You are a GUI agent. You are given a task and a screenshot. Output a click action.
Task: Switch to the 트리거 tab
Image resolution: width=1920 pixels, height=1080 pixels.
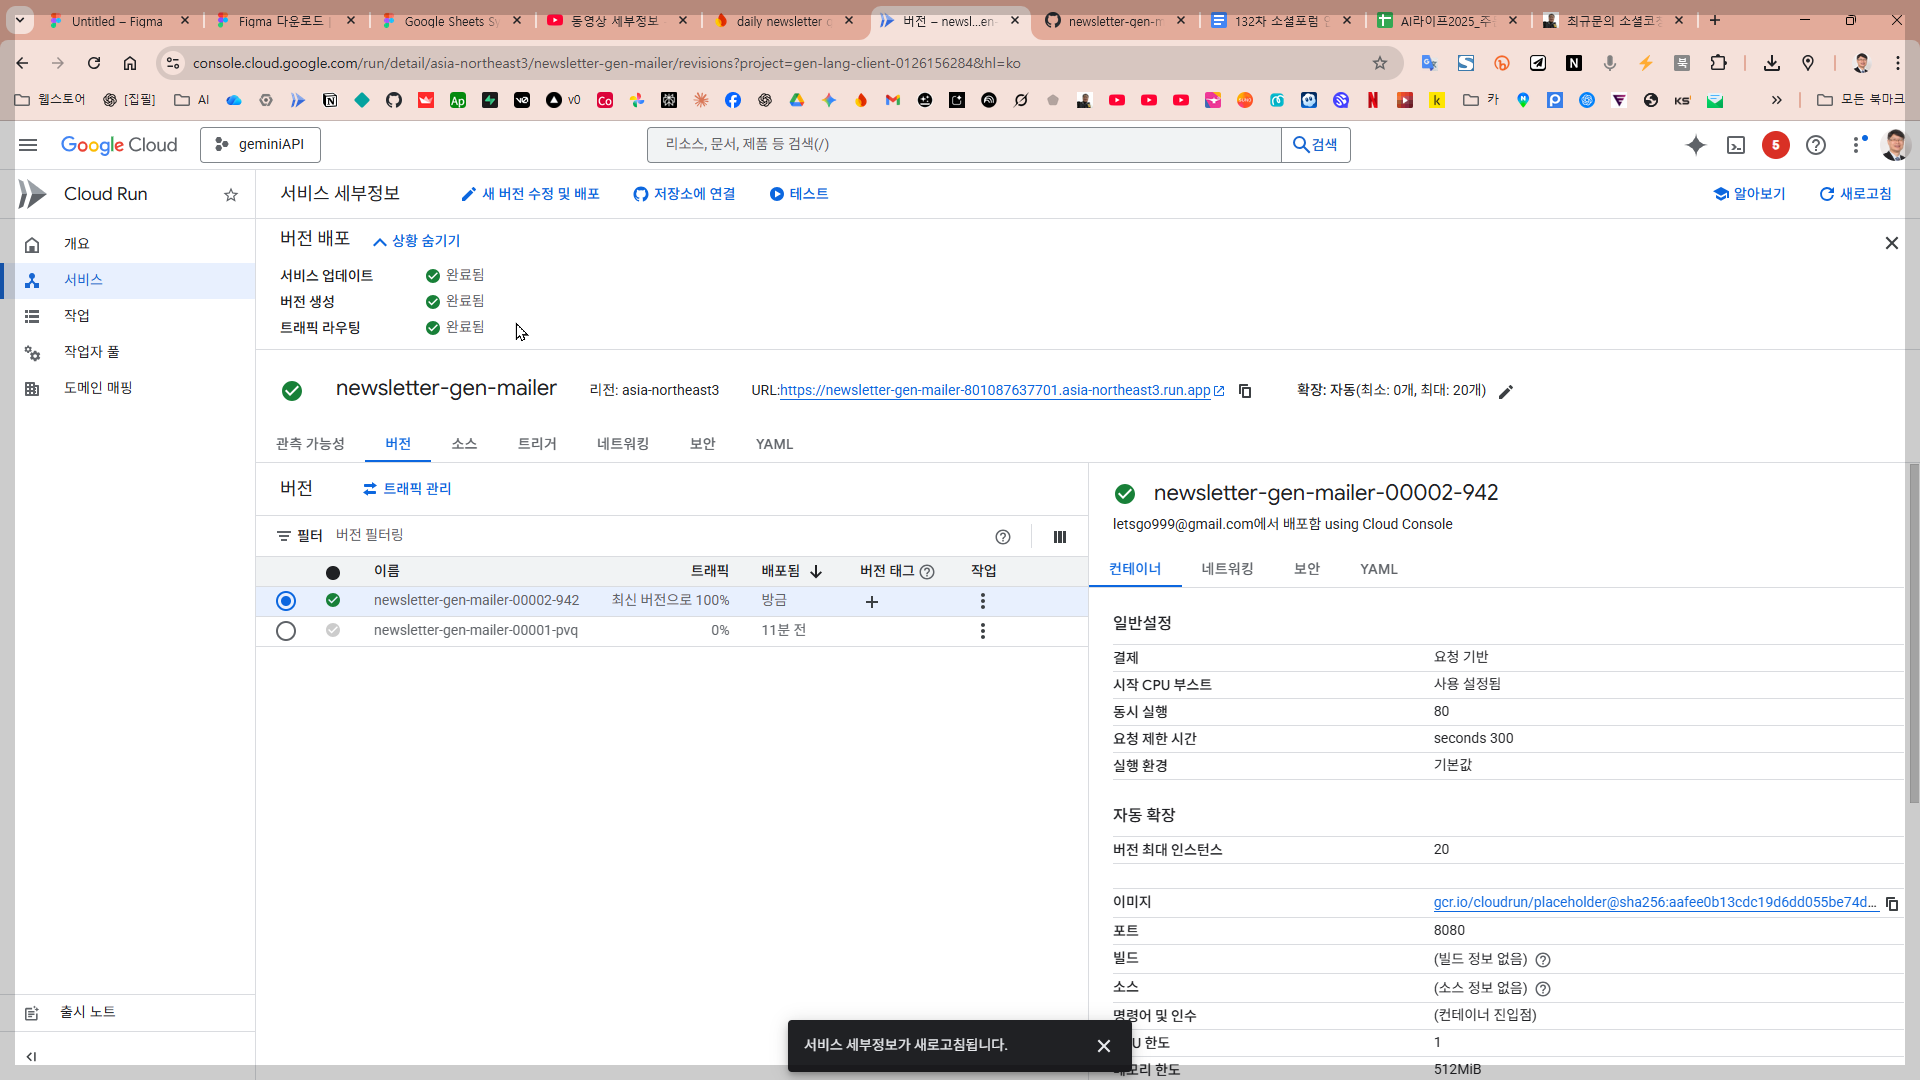point(537,444)
